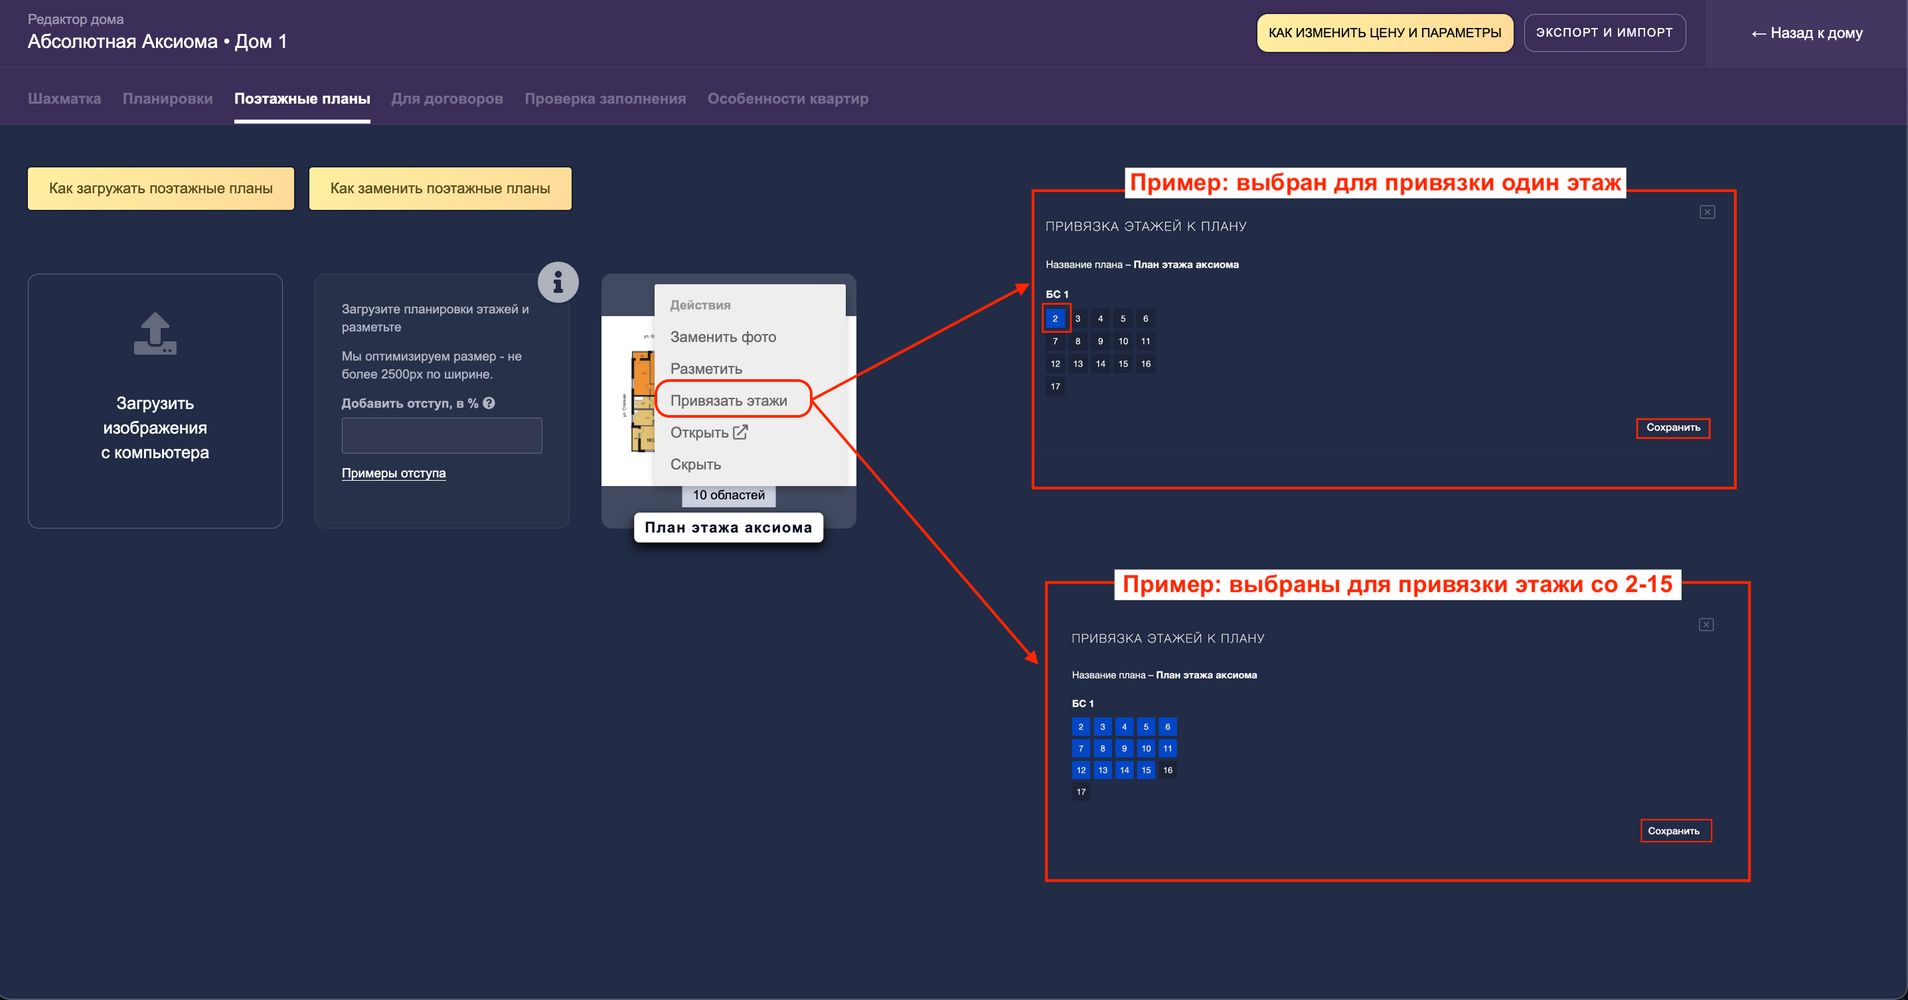Image resolution: width=1908 pixels, height=1000 pixels.
Task: Click the Абсолютная Аксиома • Дом 1 title
Action: (x=157, y=41)
